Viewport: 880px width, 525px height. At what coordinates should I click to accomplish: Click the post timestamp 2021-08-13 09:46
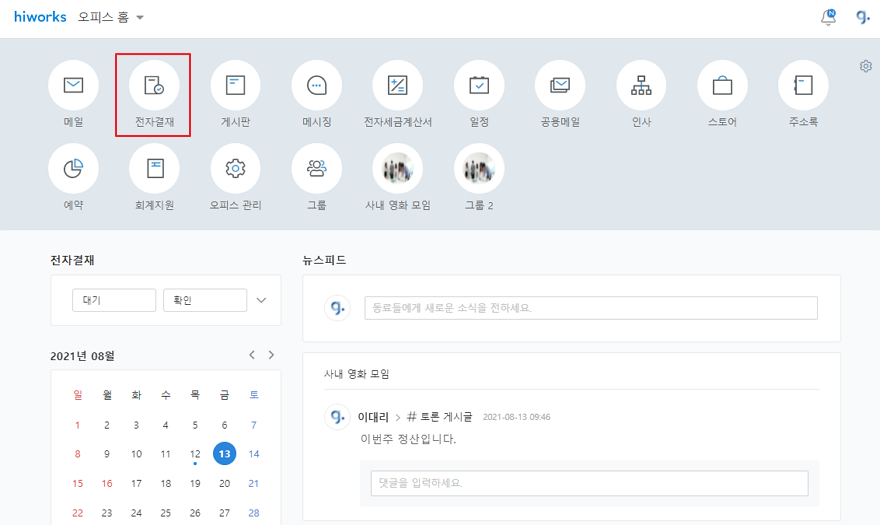[x=516, y=417]
